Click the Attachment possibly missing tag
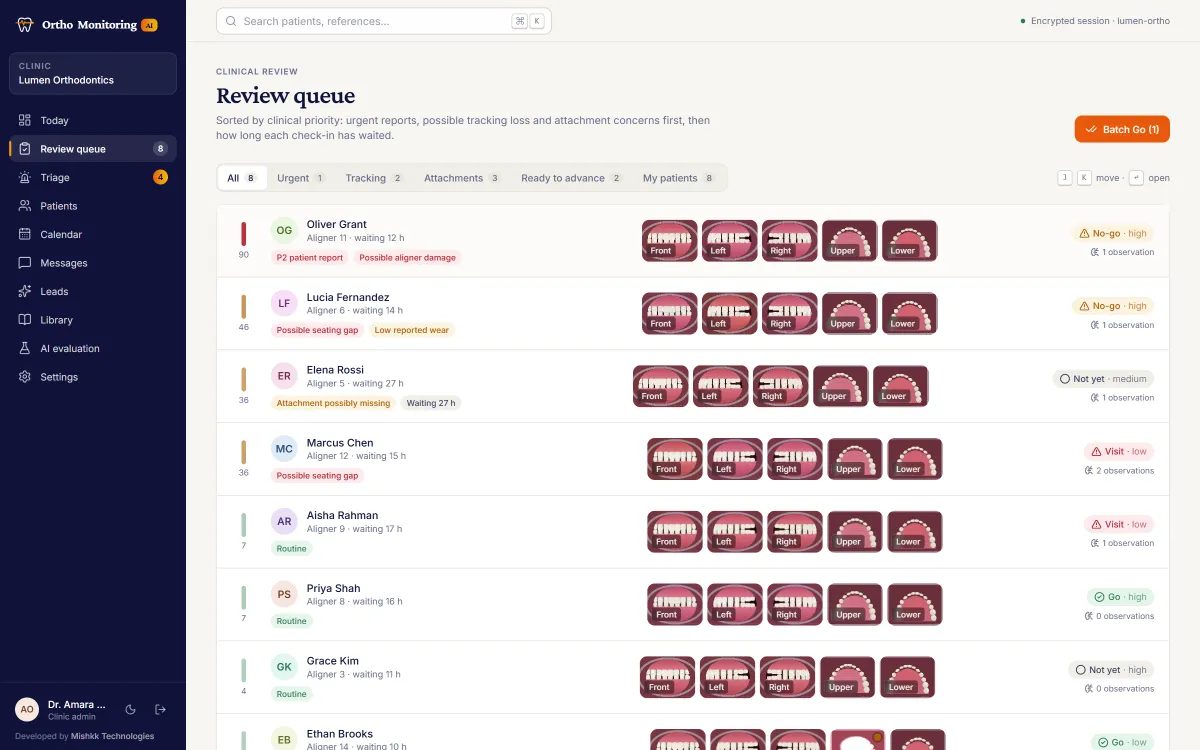Screen dimensions: 1200x750 coord(333,403)
